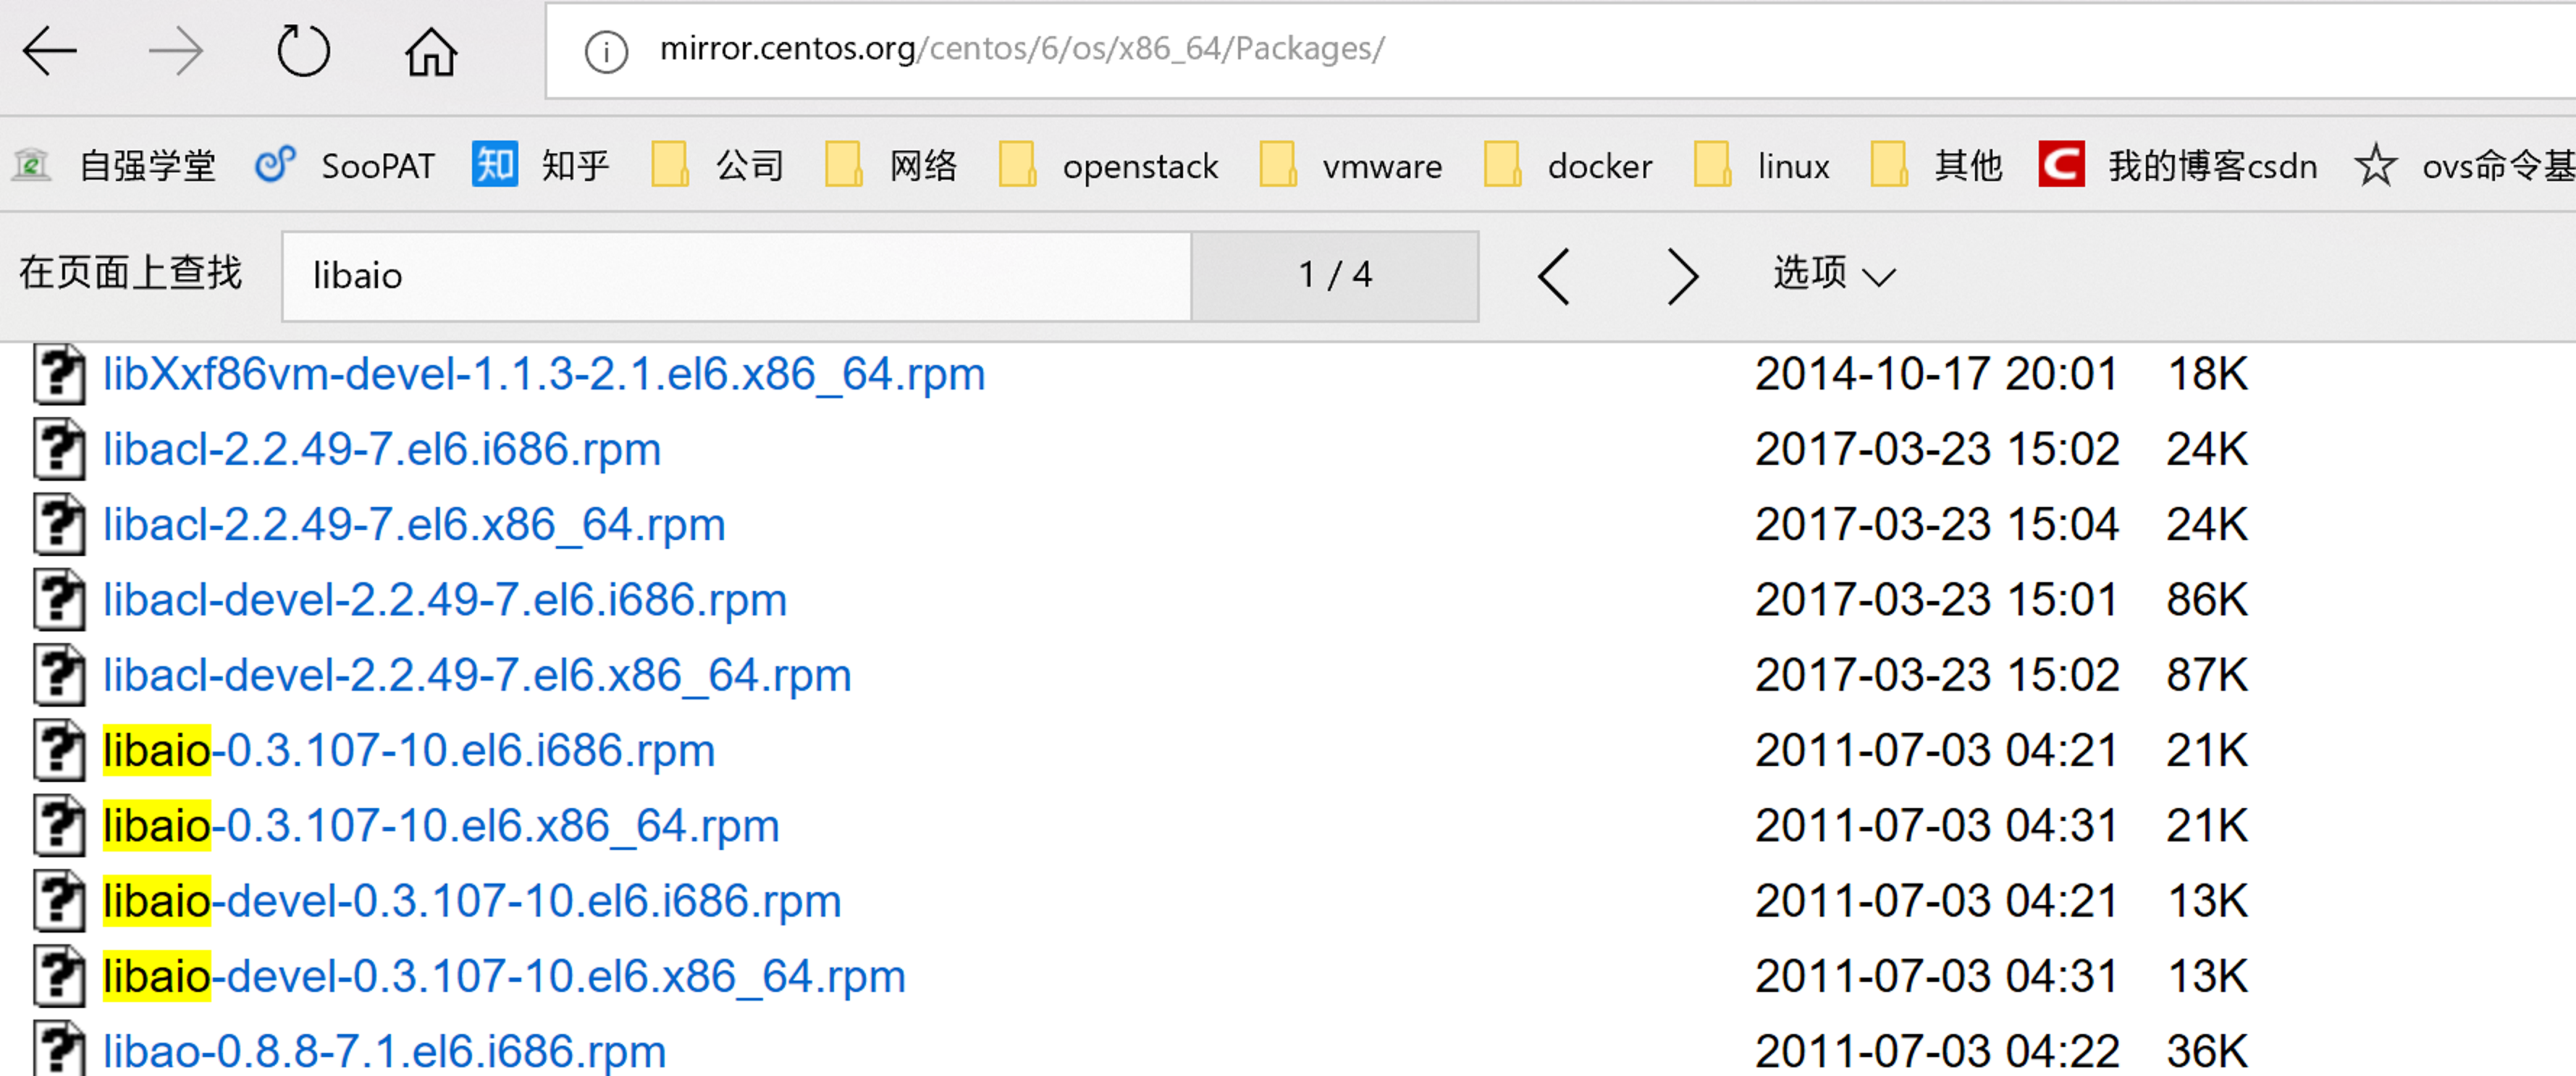Click the address bar URL
The height and width of the screenshot is (1076, 2576).
pos(1022,49)
